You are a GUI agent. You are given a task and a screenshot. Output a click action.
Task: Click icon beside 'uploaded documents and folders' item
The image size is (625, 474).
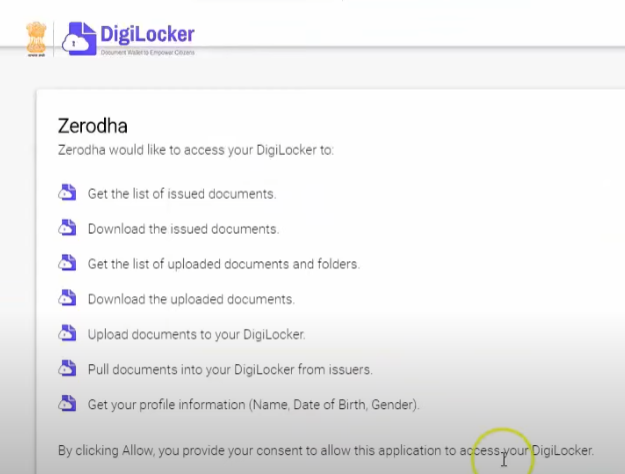(67, 263)
